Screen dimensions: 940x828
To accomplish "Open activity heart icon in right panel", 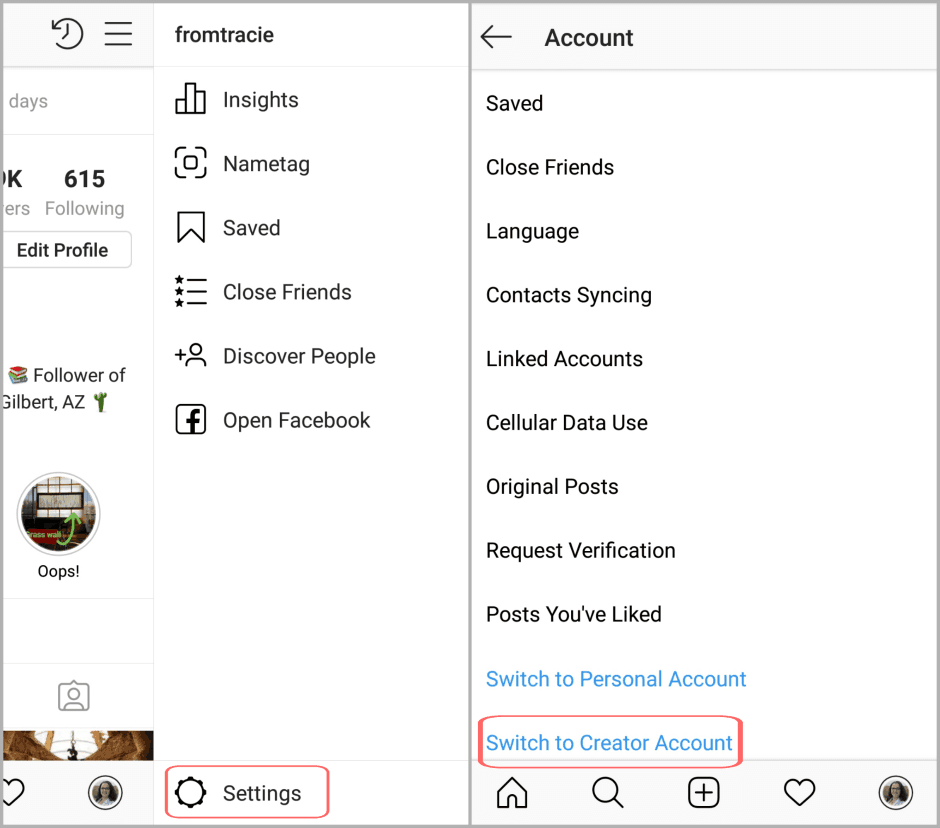I will (x=799, y=792).
